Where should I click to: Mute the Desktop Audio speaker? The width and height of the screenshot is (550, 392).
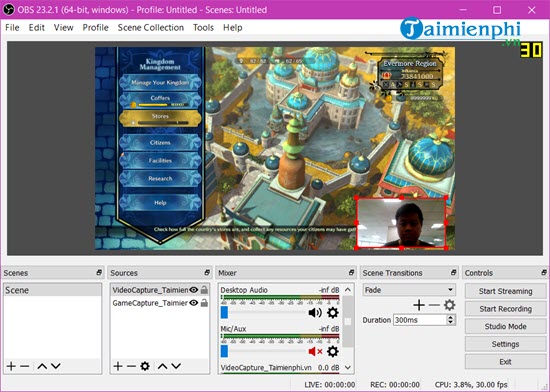[315, 312]
